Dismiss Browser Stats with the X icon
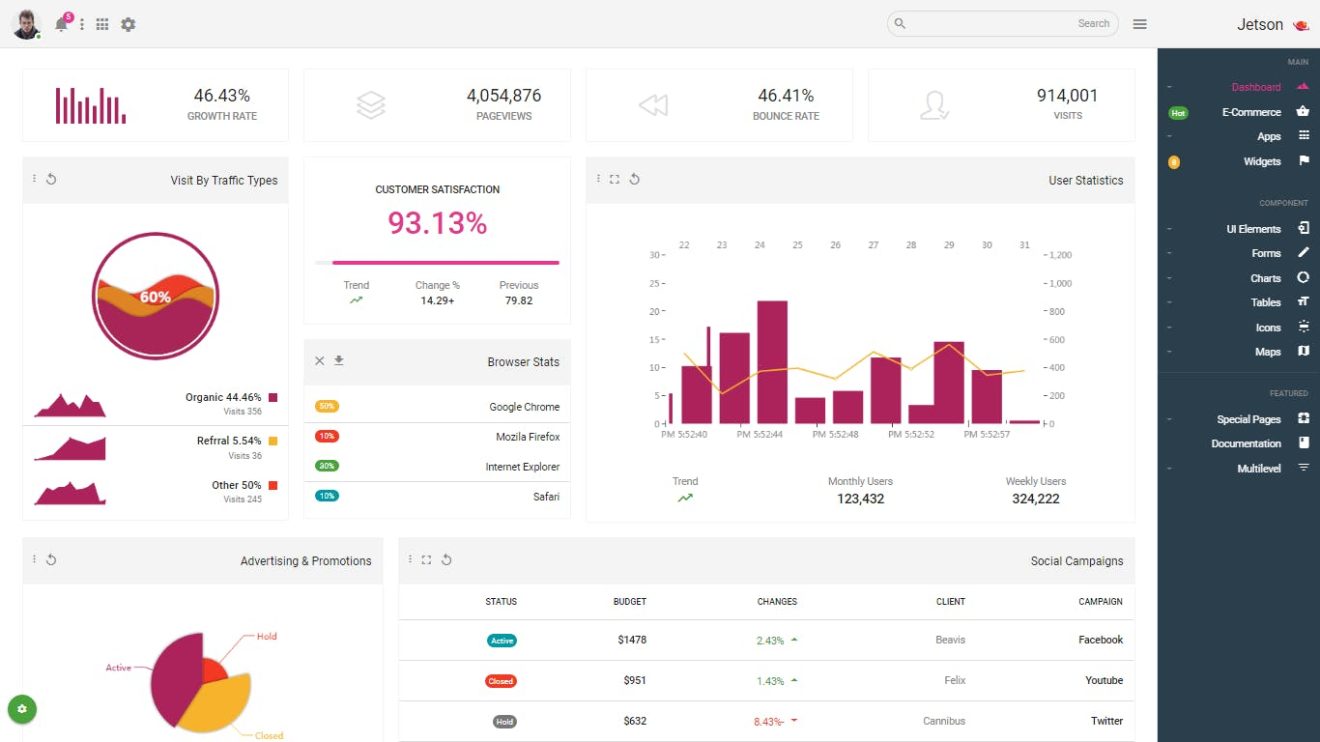 pyautogui.click(x=319, y=360)
